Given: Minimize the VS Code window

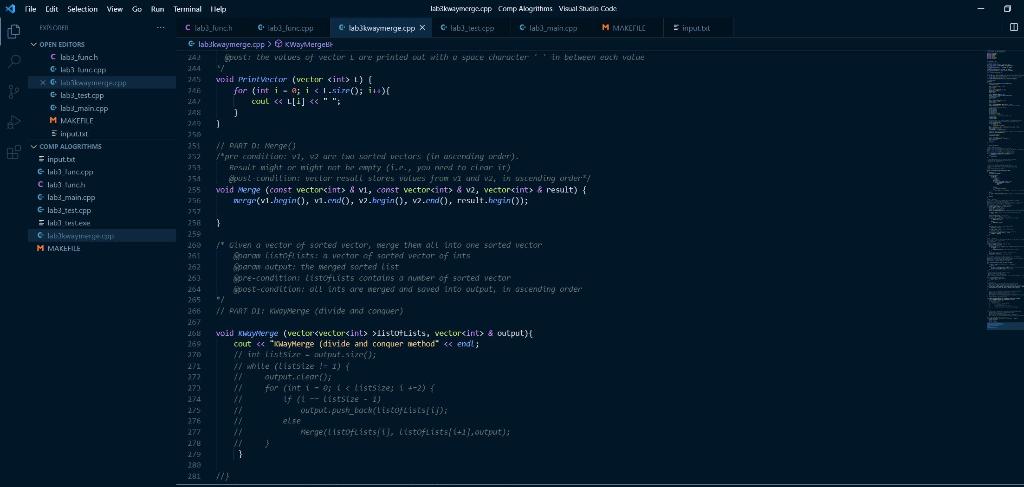Looking at the screenshot, I should (x=980, y=8).
